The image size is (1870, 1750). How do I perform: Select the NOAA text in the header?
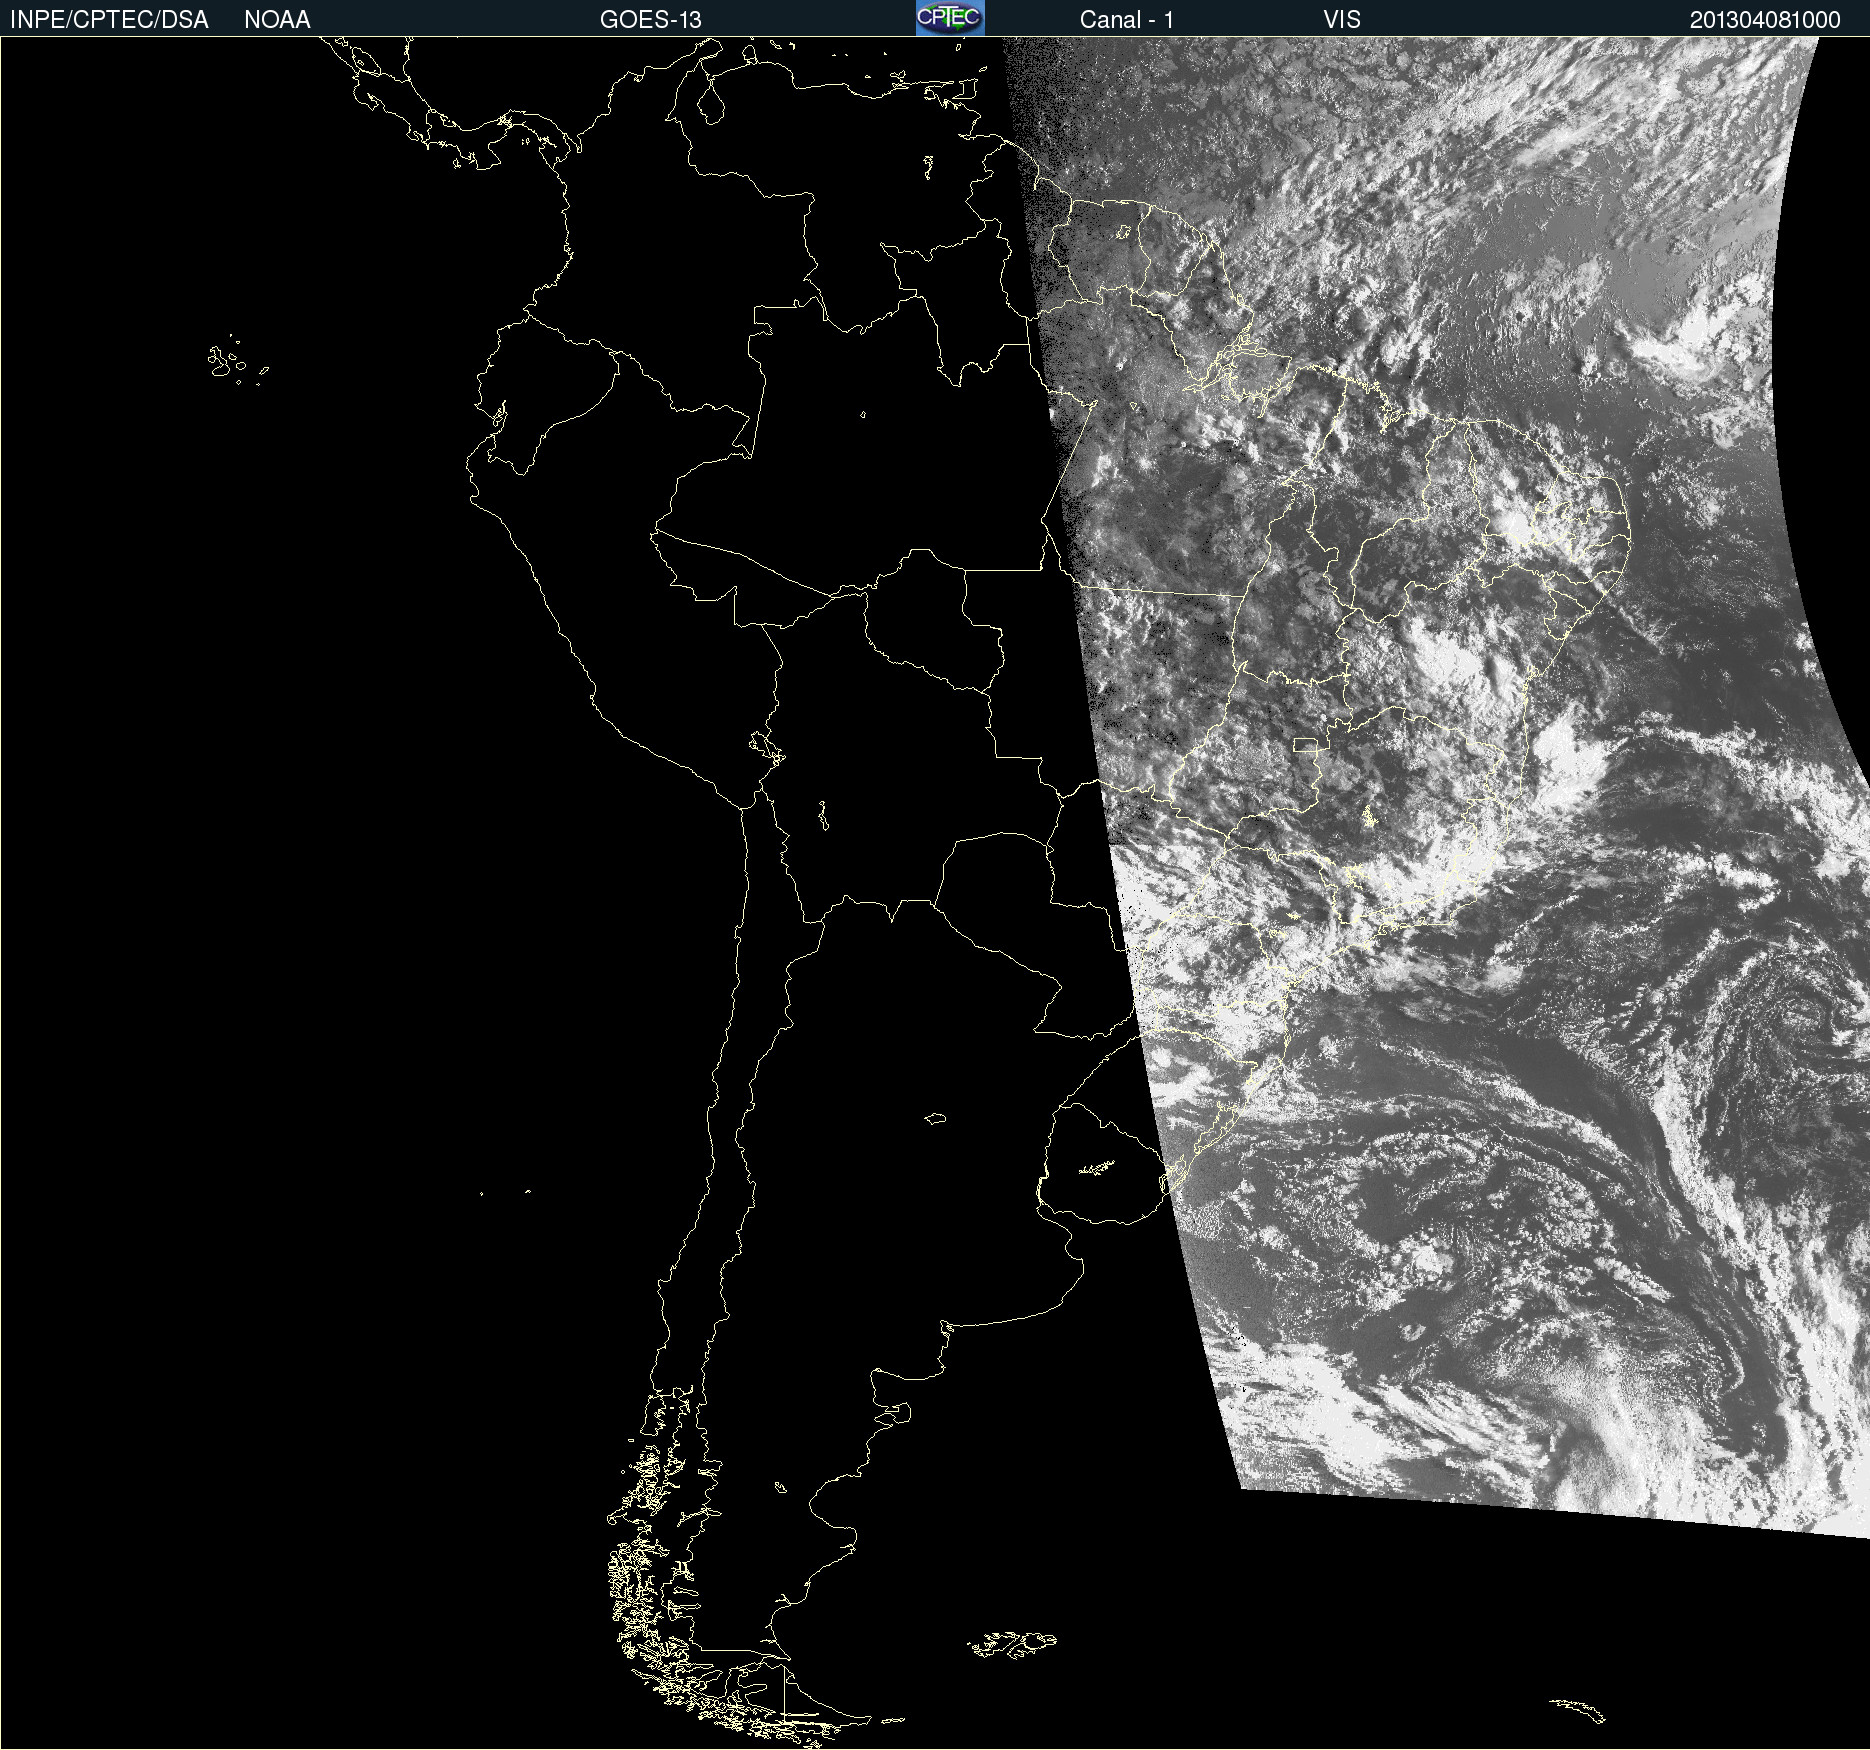277,20
